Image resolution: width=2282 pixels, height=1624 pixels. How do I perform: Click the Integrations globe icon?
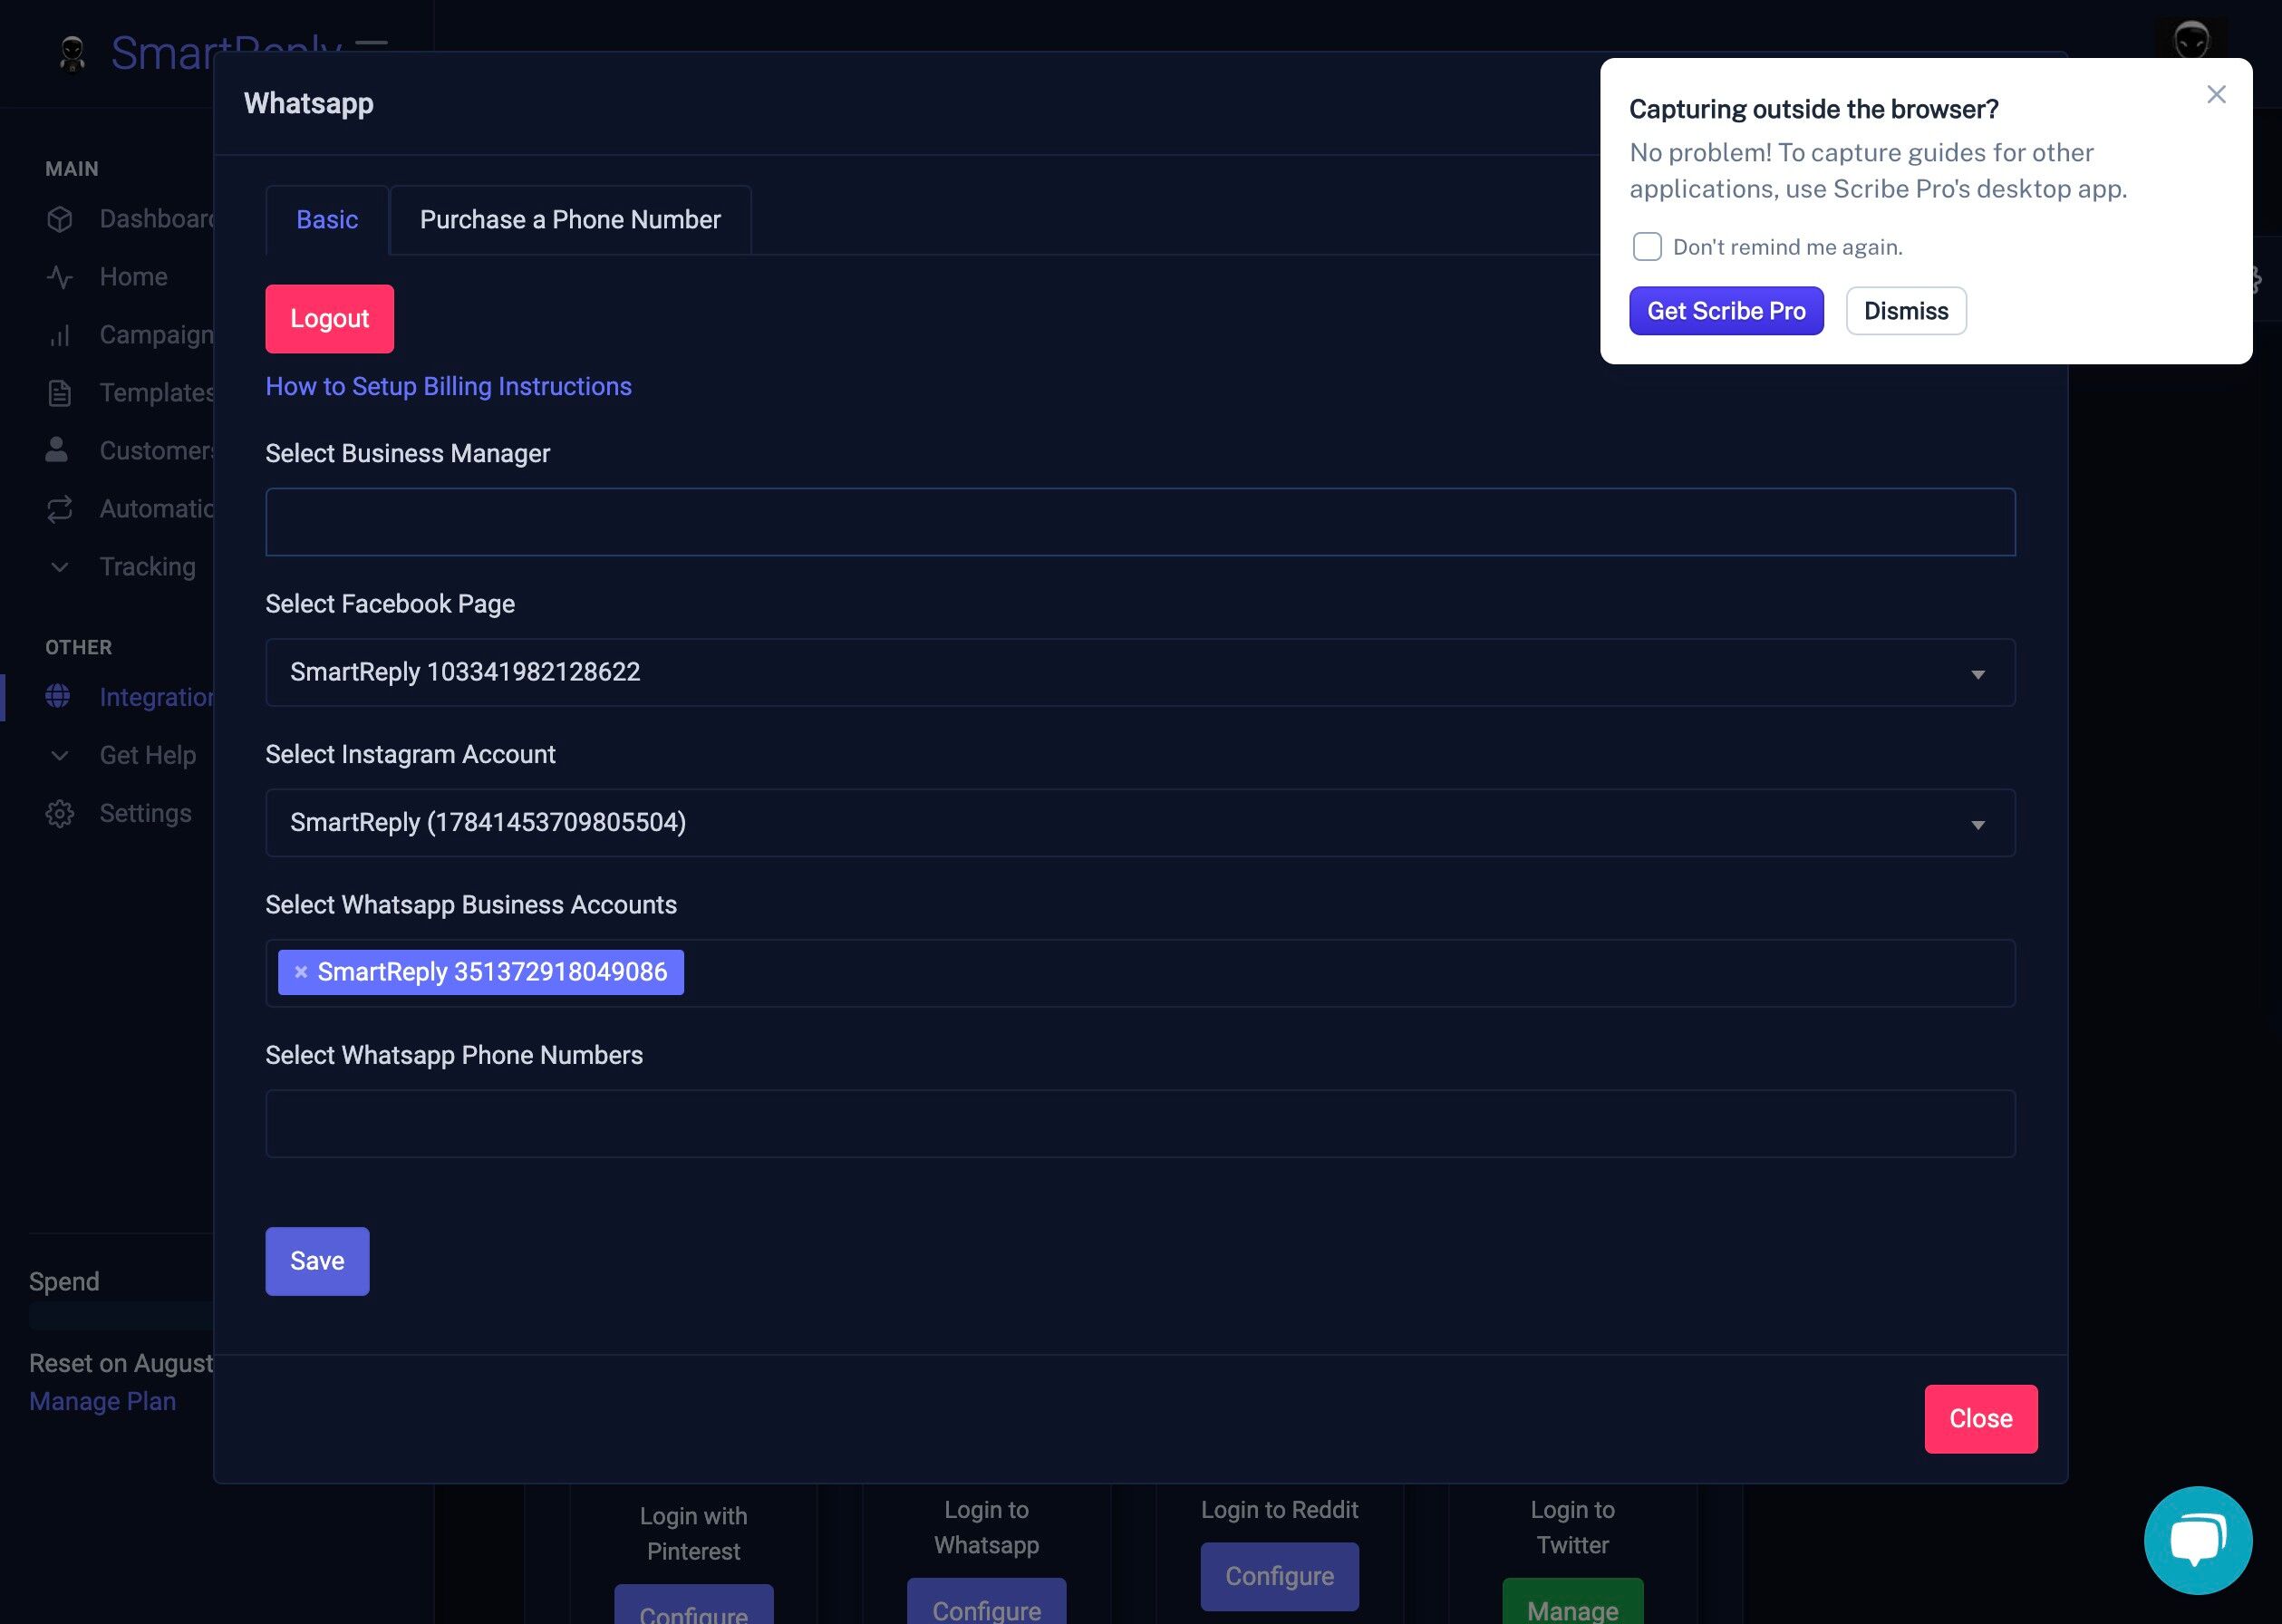(x=58, y=696)
